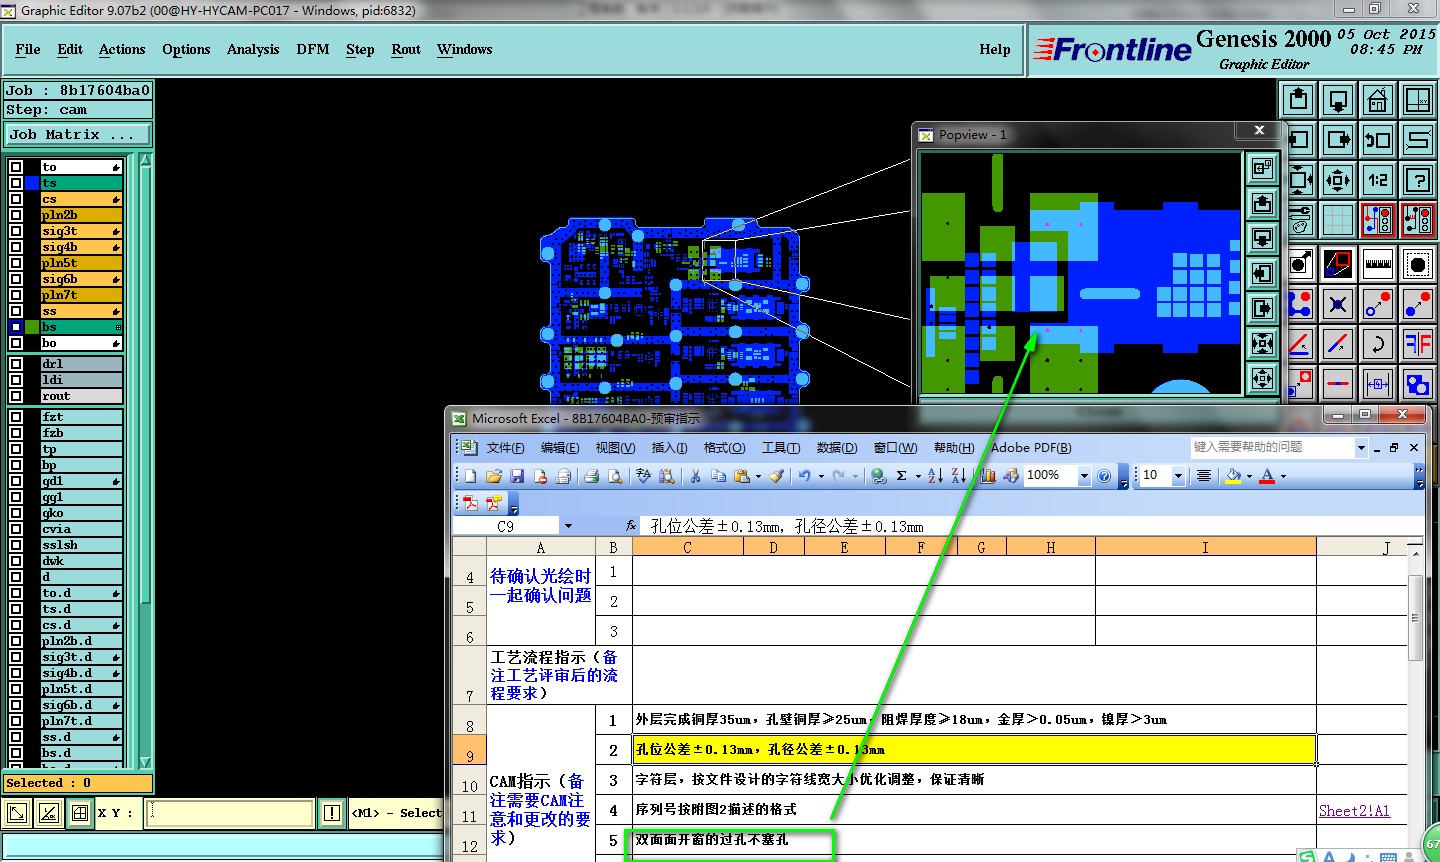Click the layer list vertical scrollbar
1440x862 pixels.
(146, 460)
